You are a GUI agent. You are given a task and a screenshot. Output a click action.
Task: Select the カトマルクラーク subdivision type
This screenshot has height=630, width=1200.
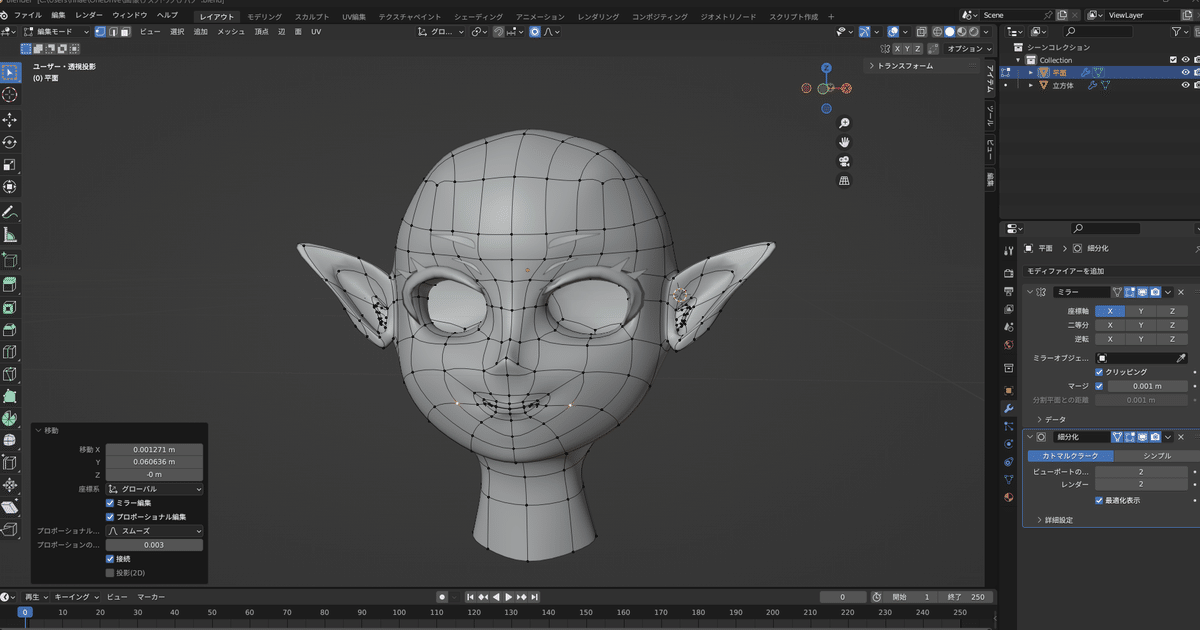pos(1069,456)
